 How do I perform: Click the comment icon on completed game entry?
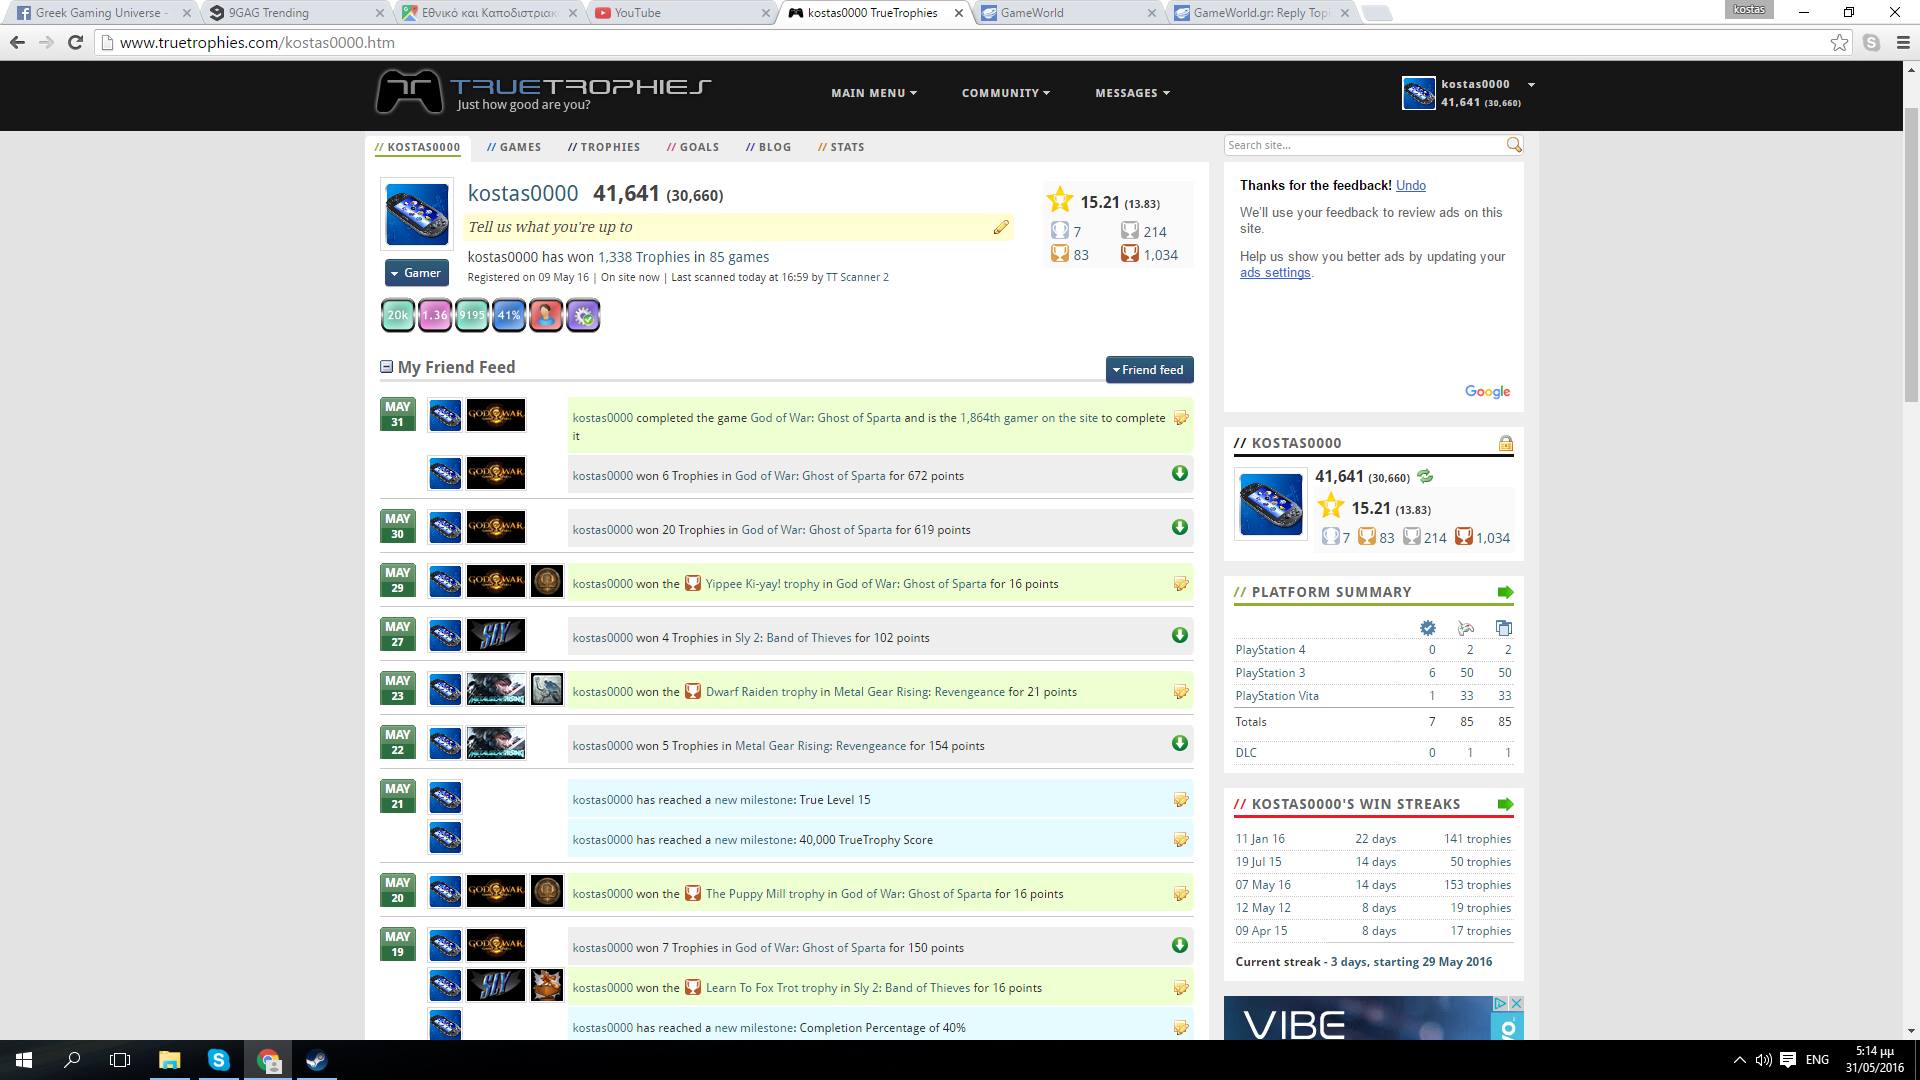(1180, 418)
